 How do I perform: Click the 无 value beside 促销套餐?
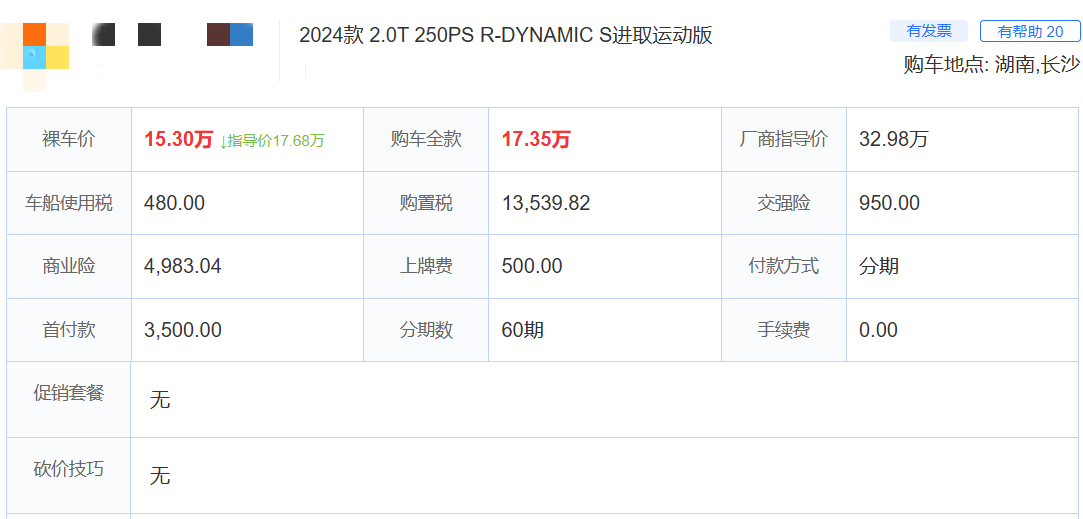pyautogui.click(x=160, y=400)
